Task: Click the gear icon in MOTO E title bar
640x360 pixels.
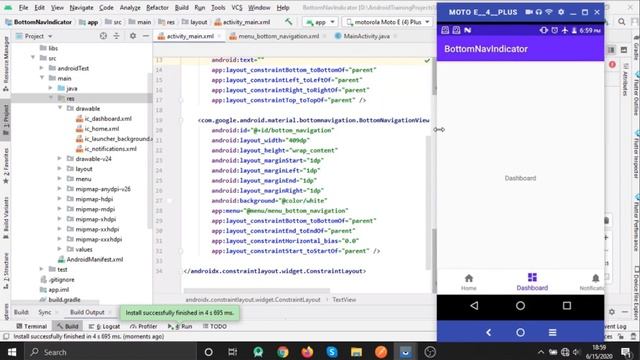Action: (561, 12)
